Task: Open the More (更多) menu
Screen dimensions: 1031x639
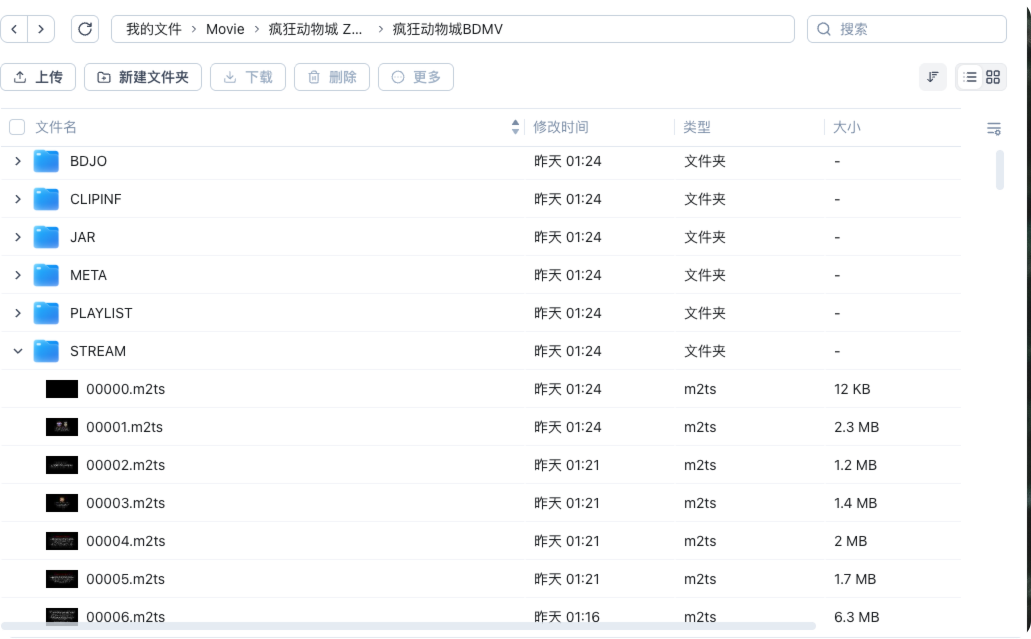Action: (x=416, y=77)
